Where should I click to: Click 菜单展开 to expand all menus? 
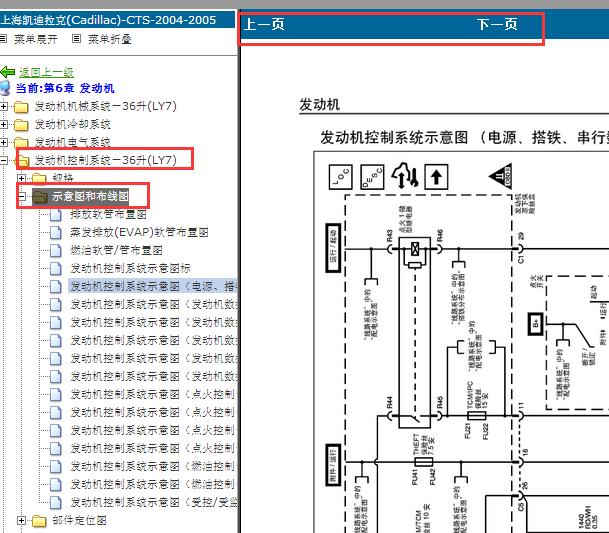pos(36,39)
